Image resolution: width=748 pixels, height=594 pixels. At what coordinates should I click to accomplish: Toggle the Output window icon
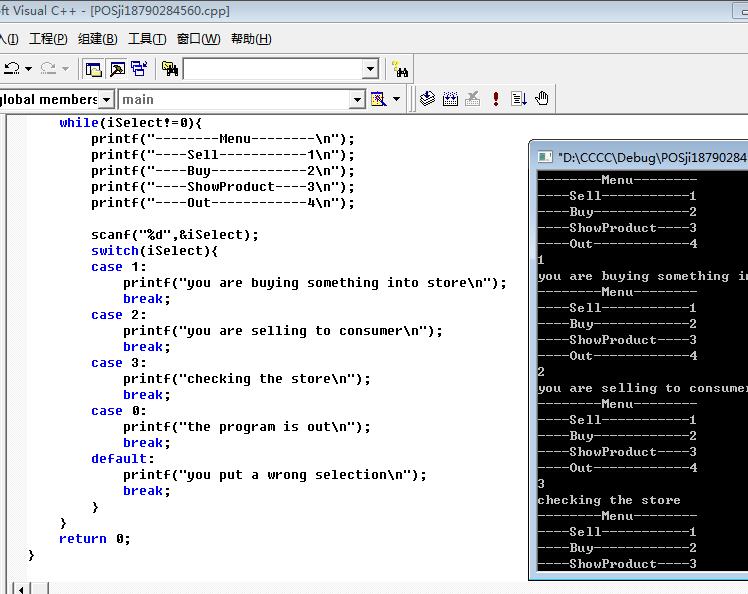117,69
